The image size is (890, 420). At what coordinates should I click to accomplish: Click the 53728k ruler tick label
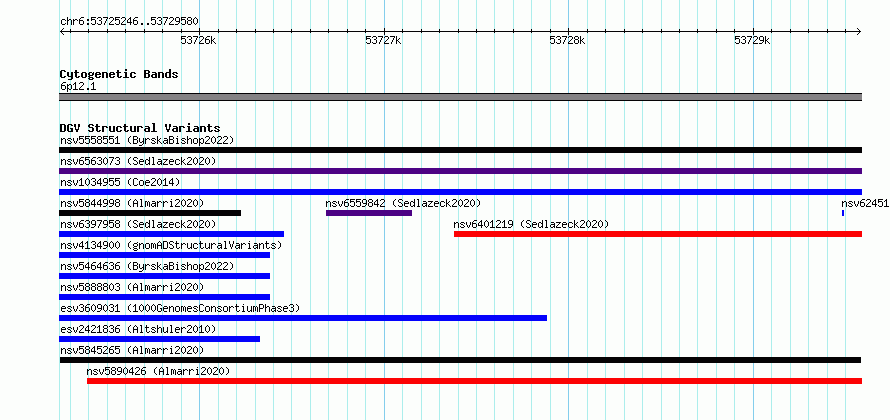568,41
